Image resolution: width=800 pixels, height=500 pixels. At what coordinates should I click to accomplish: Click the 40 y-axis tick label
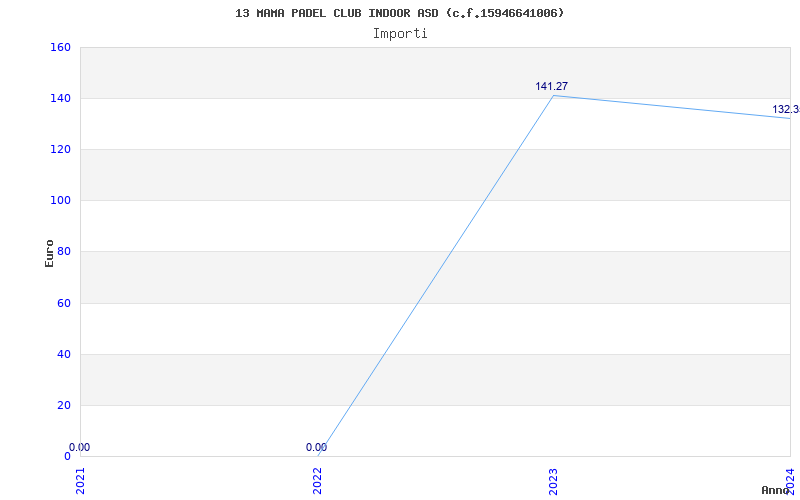tap(63, 355)
